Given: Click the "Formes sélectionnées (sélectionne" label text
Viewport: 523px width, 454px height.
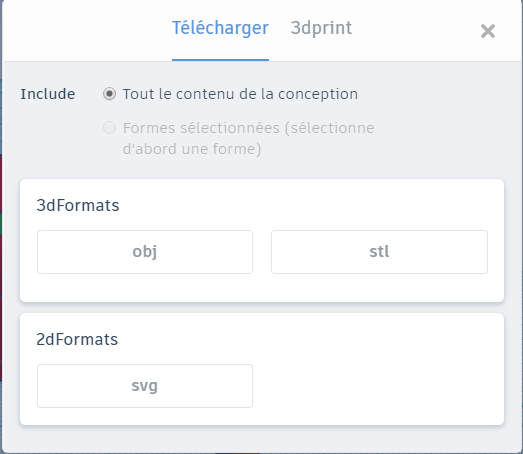Looking at the screenshot, I should (248, 128).
